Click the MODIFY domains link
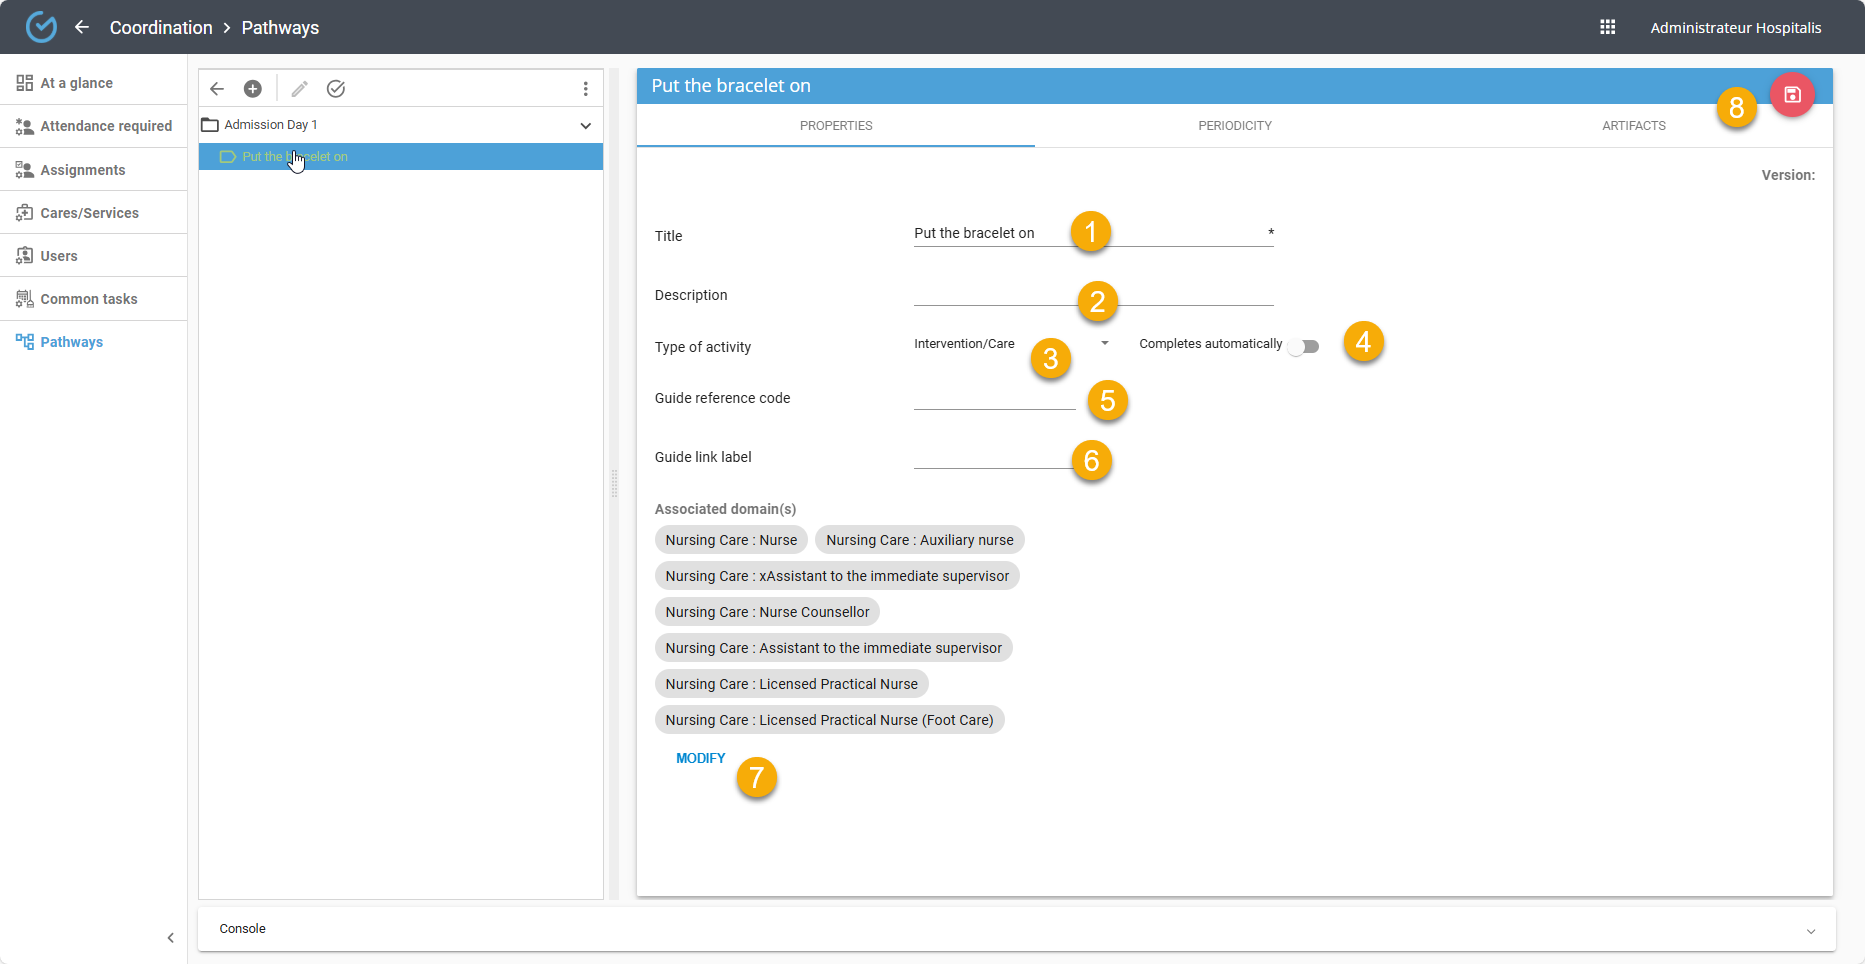The image size is (1865, 964). (x=700, y=759)
